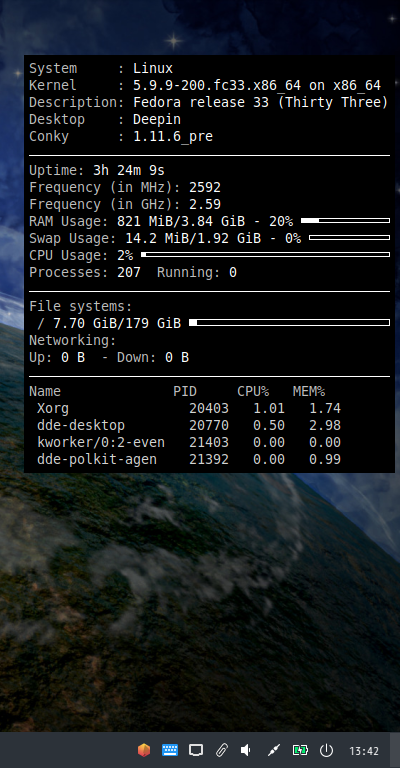400x768 pixels.
Task: Click the MEM% column header
Action: [309, 391]
